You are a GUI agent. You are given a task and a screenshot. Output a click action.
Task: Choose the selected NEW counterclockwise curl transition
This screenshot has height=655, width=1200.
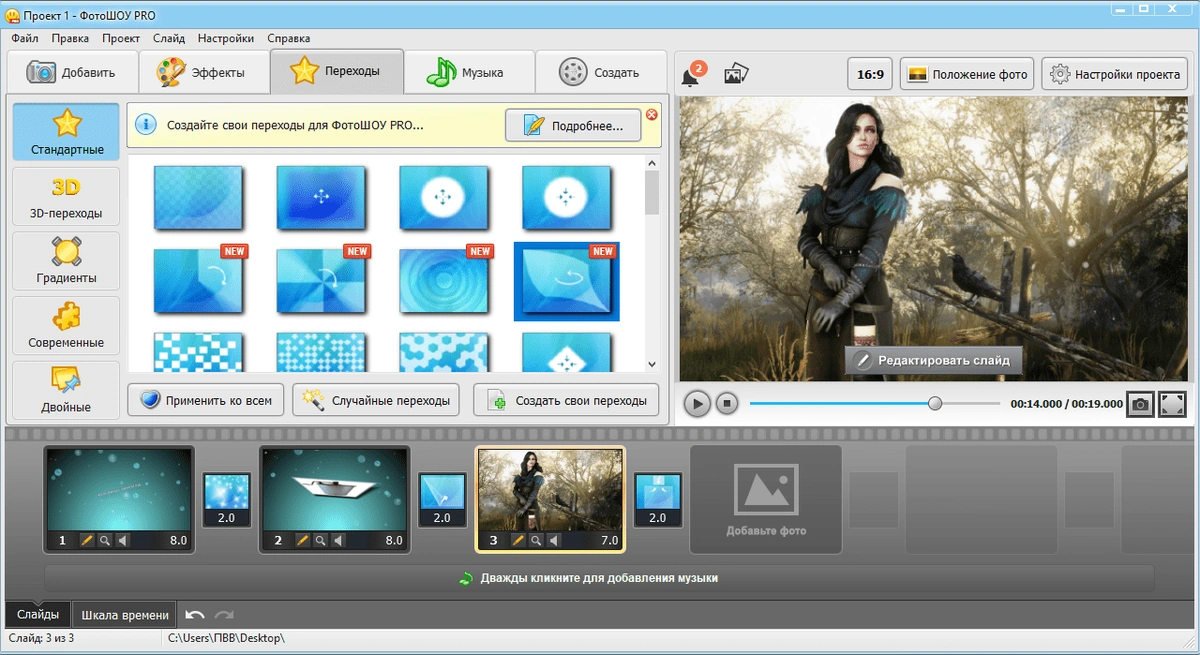(566, 280)
